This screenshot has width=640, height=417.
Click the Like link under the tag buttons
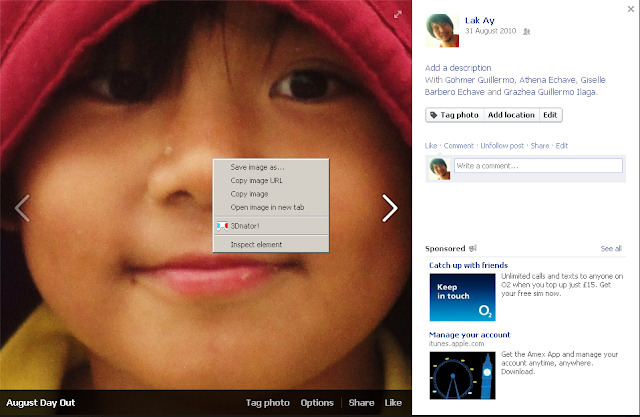431,146
